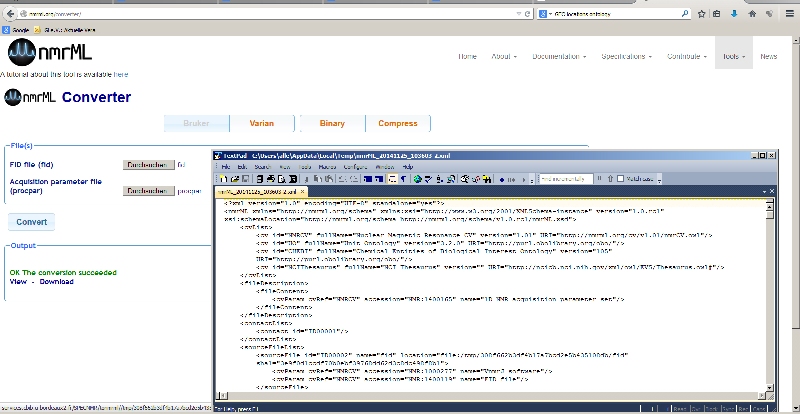Click the globe web browser icon in TextPad
Screen dimensions: 800x414
coord(418,179)
